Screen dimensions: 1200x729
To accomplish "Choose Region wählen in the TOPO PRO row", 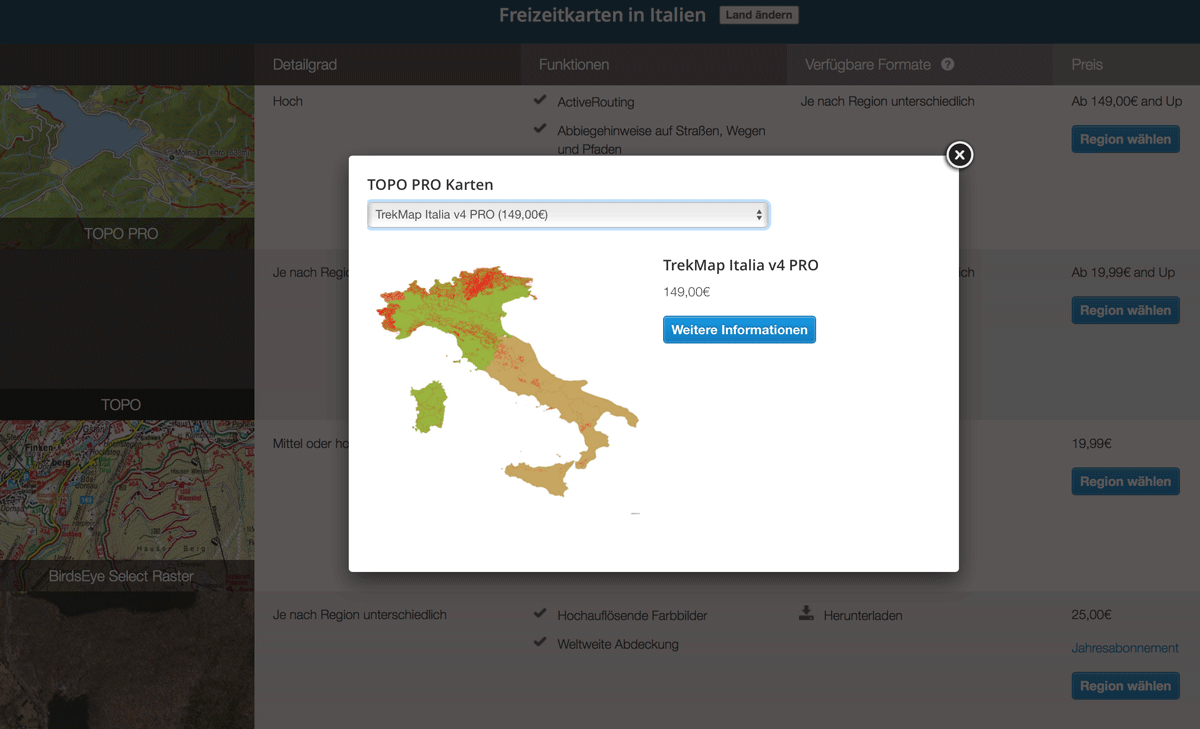I will 1125,139.
